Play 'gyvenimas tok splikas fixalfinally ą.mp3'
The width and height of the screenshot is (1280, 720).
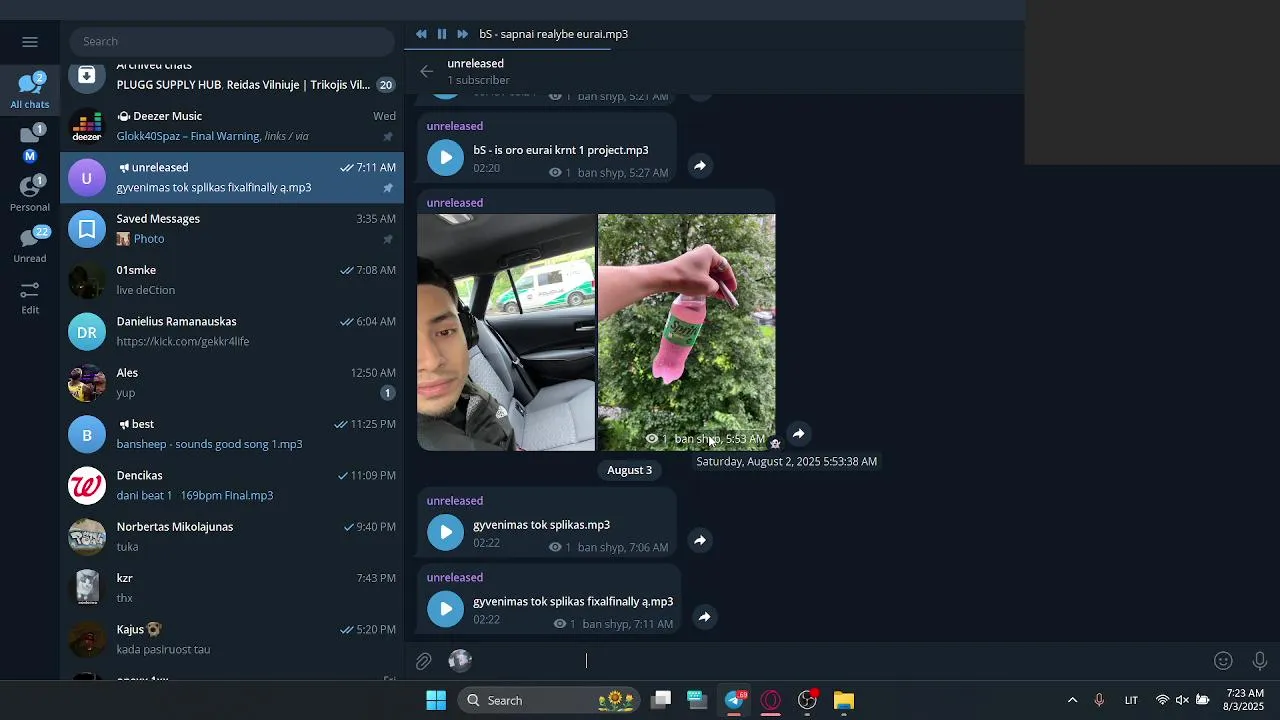446,609
